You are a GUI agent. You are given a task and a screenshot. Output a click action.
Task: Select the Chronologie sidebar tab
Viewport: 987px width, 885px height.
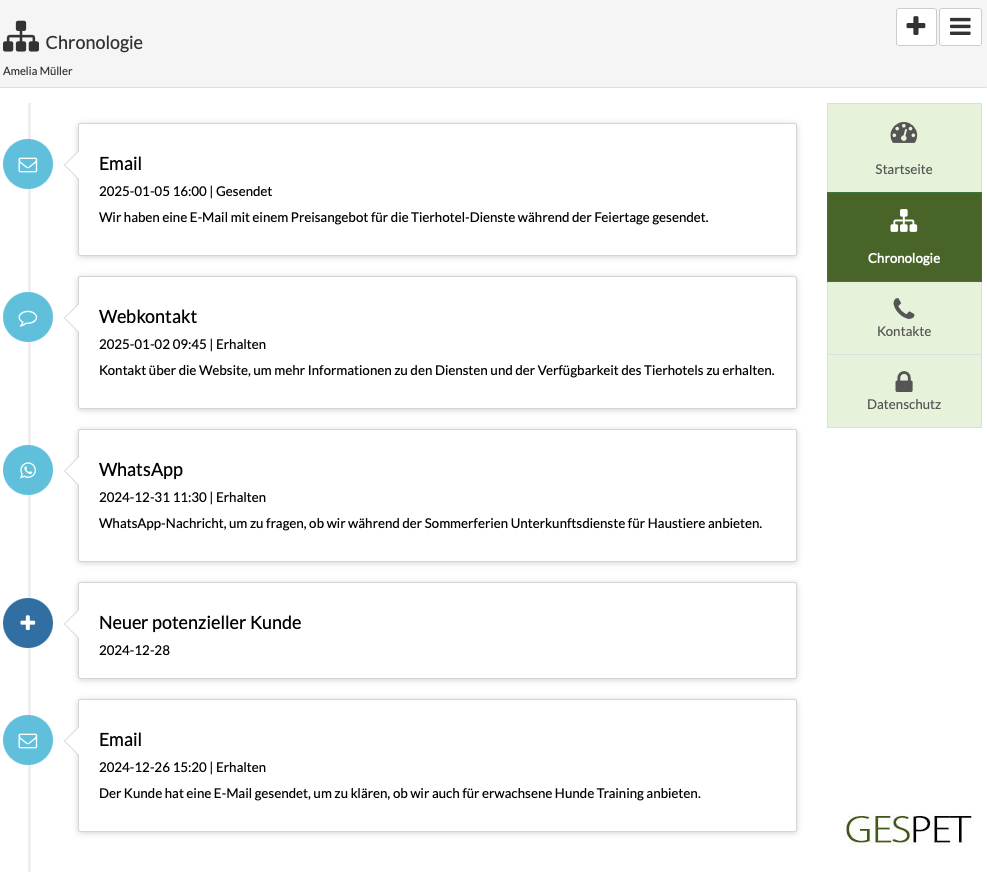[x=904, y=237]
